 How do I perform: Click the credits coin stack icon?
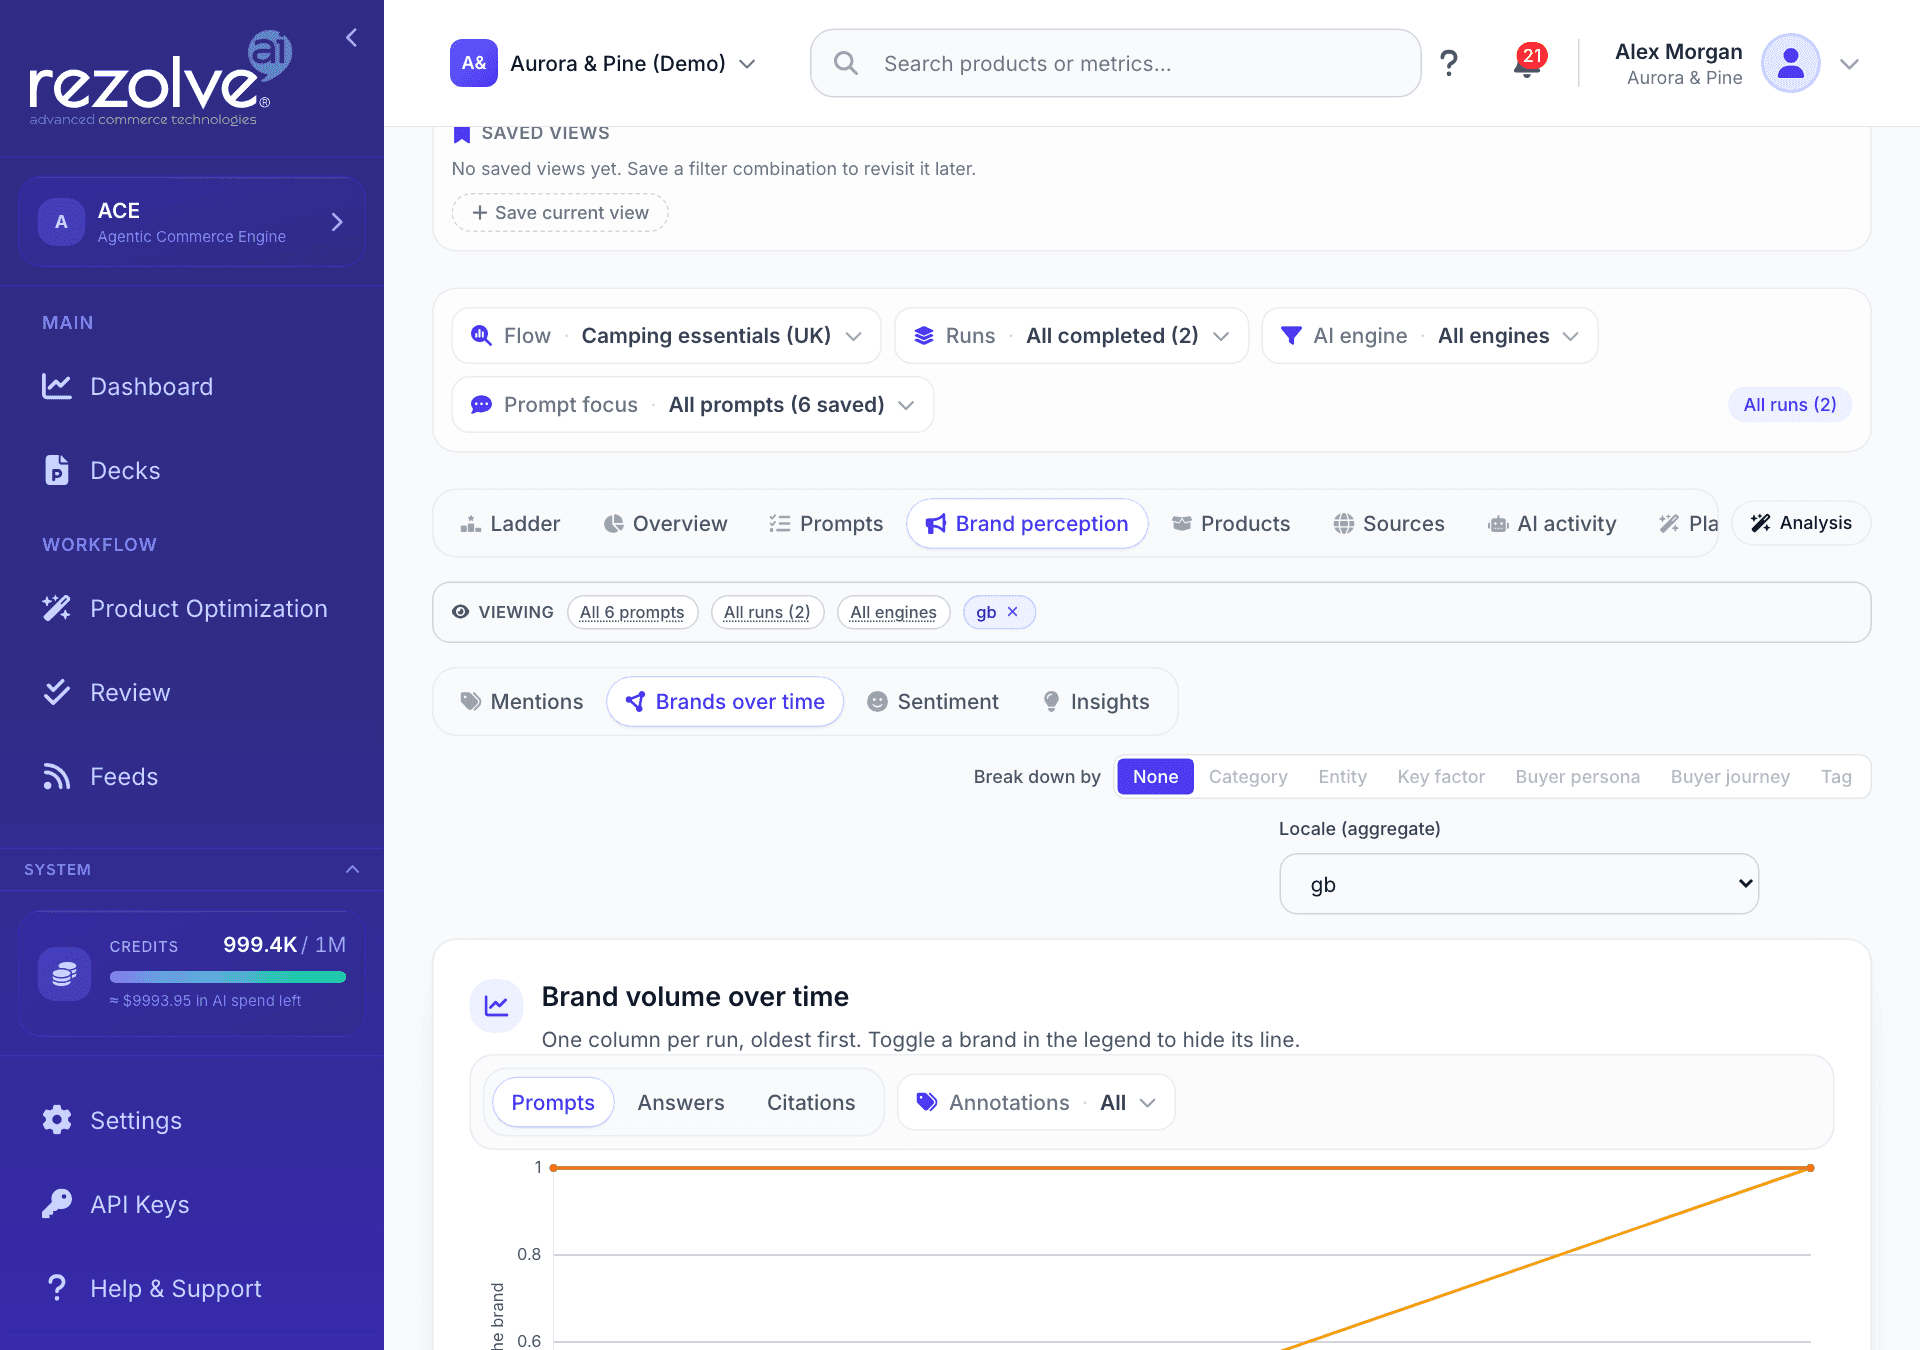[64, 973]
